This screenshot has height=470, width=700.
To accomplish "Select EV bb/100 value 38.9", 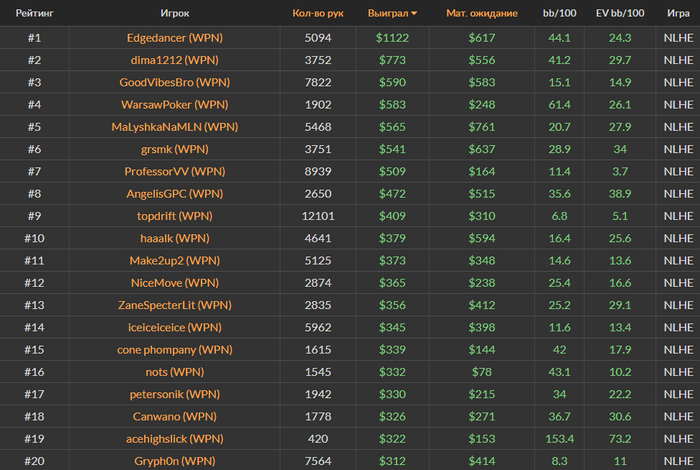I will pos(620,194).
